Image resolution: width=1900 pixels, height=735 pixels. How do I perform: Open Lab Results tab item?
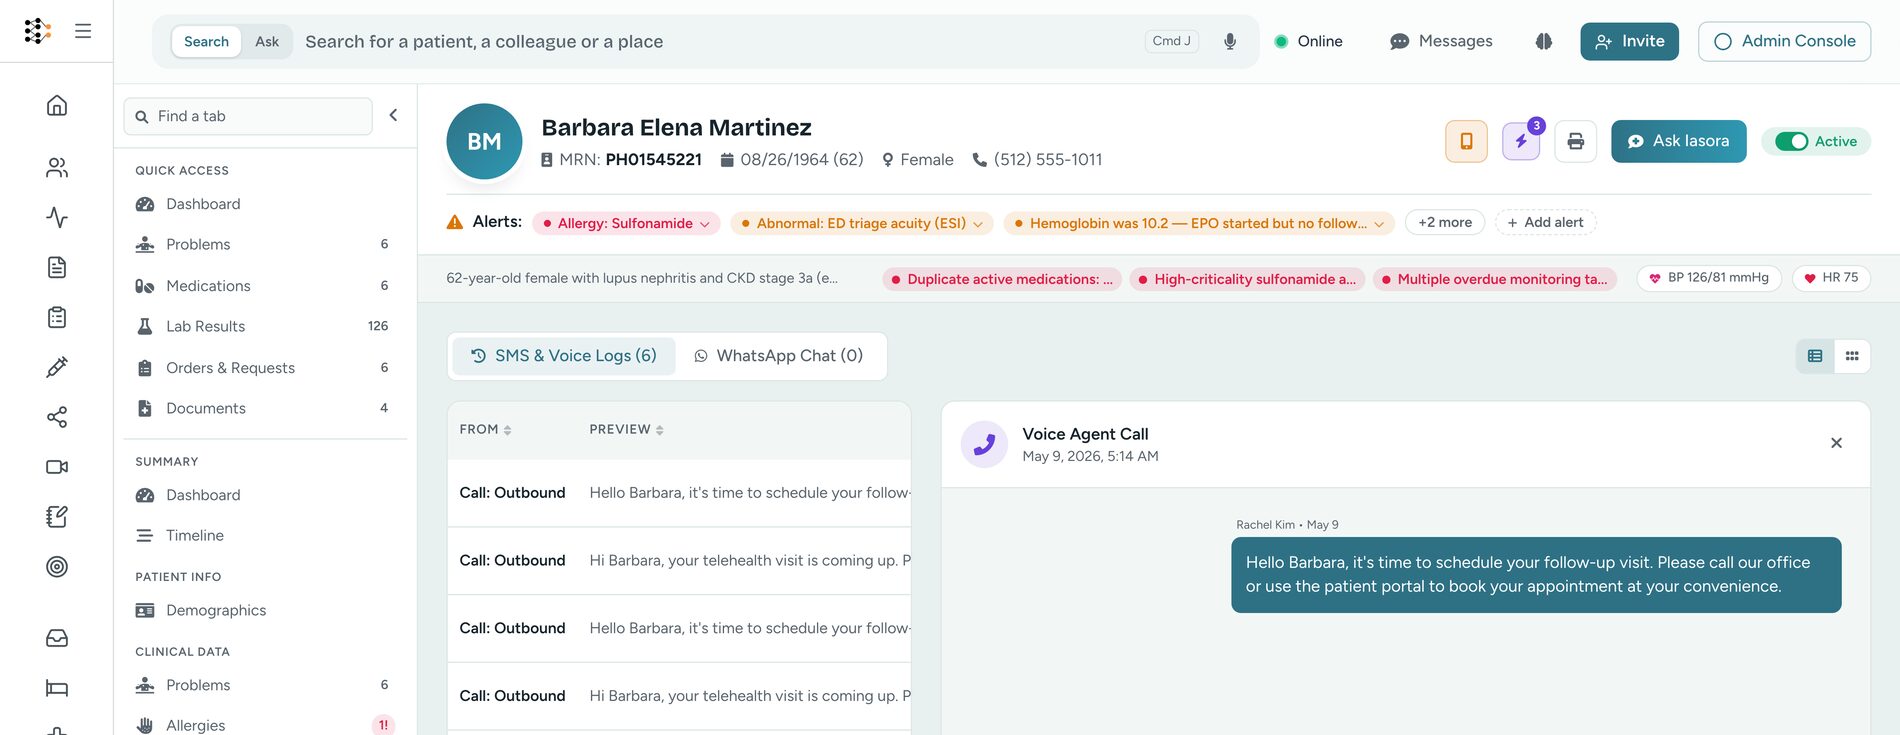coord(265,326)
